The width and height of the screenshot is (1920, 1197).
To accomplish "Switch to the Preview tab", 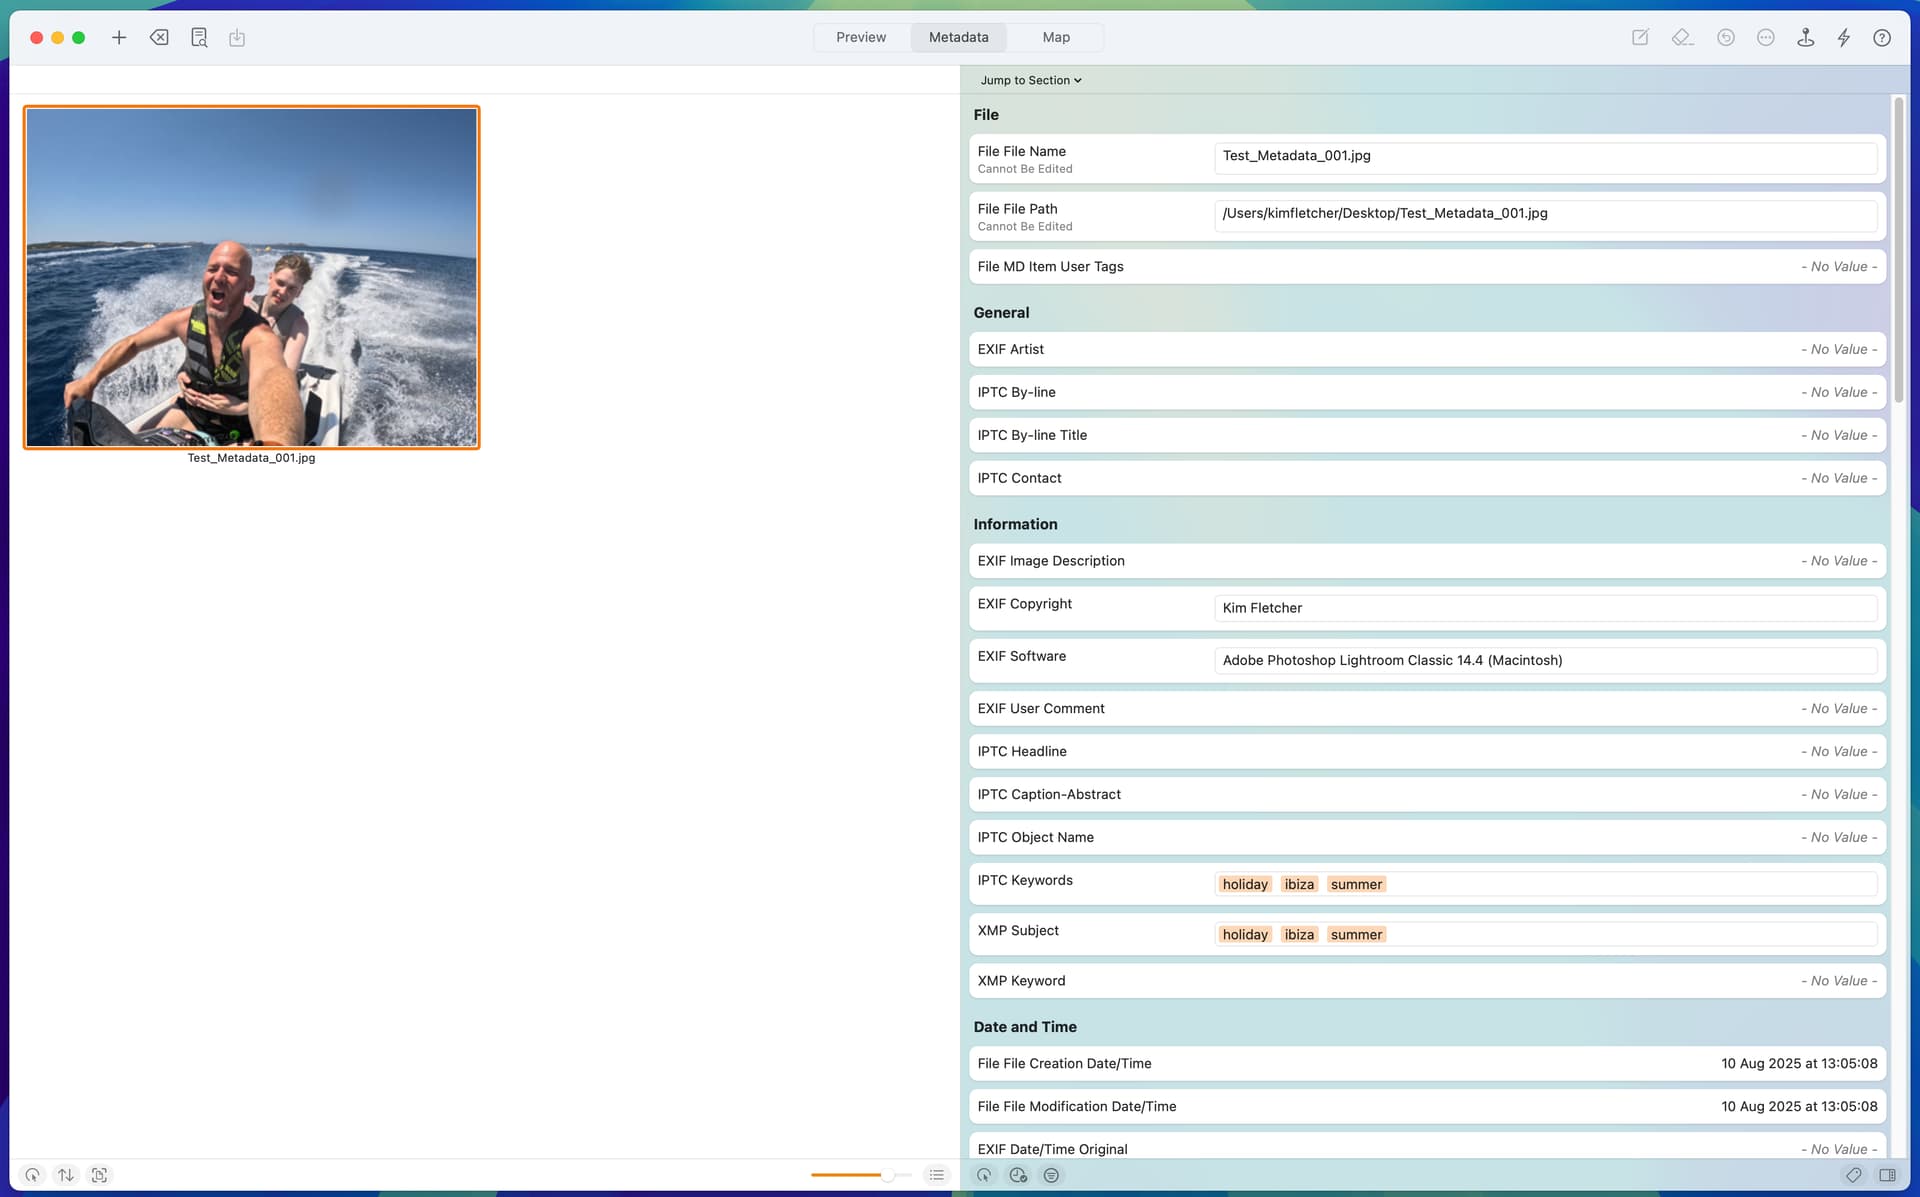I will pyautogui.click(x=861, y=37).
